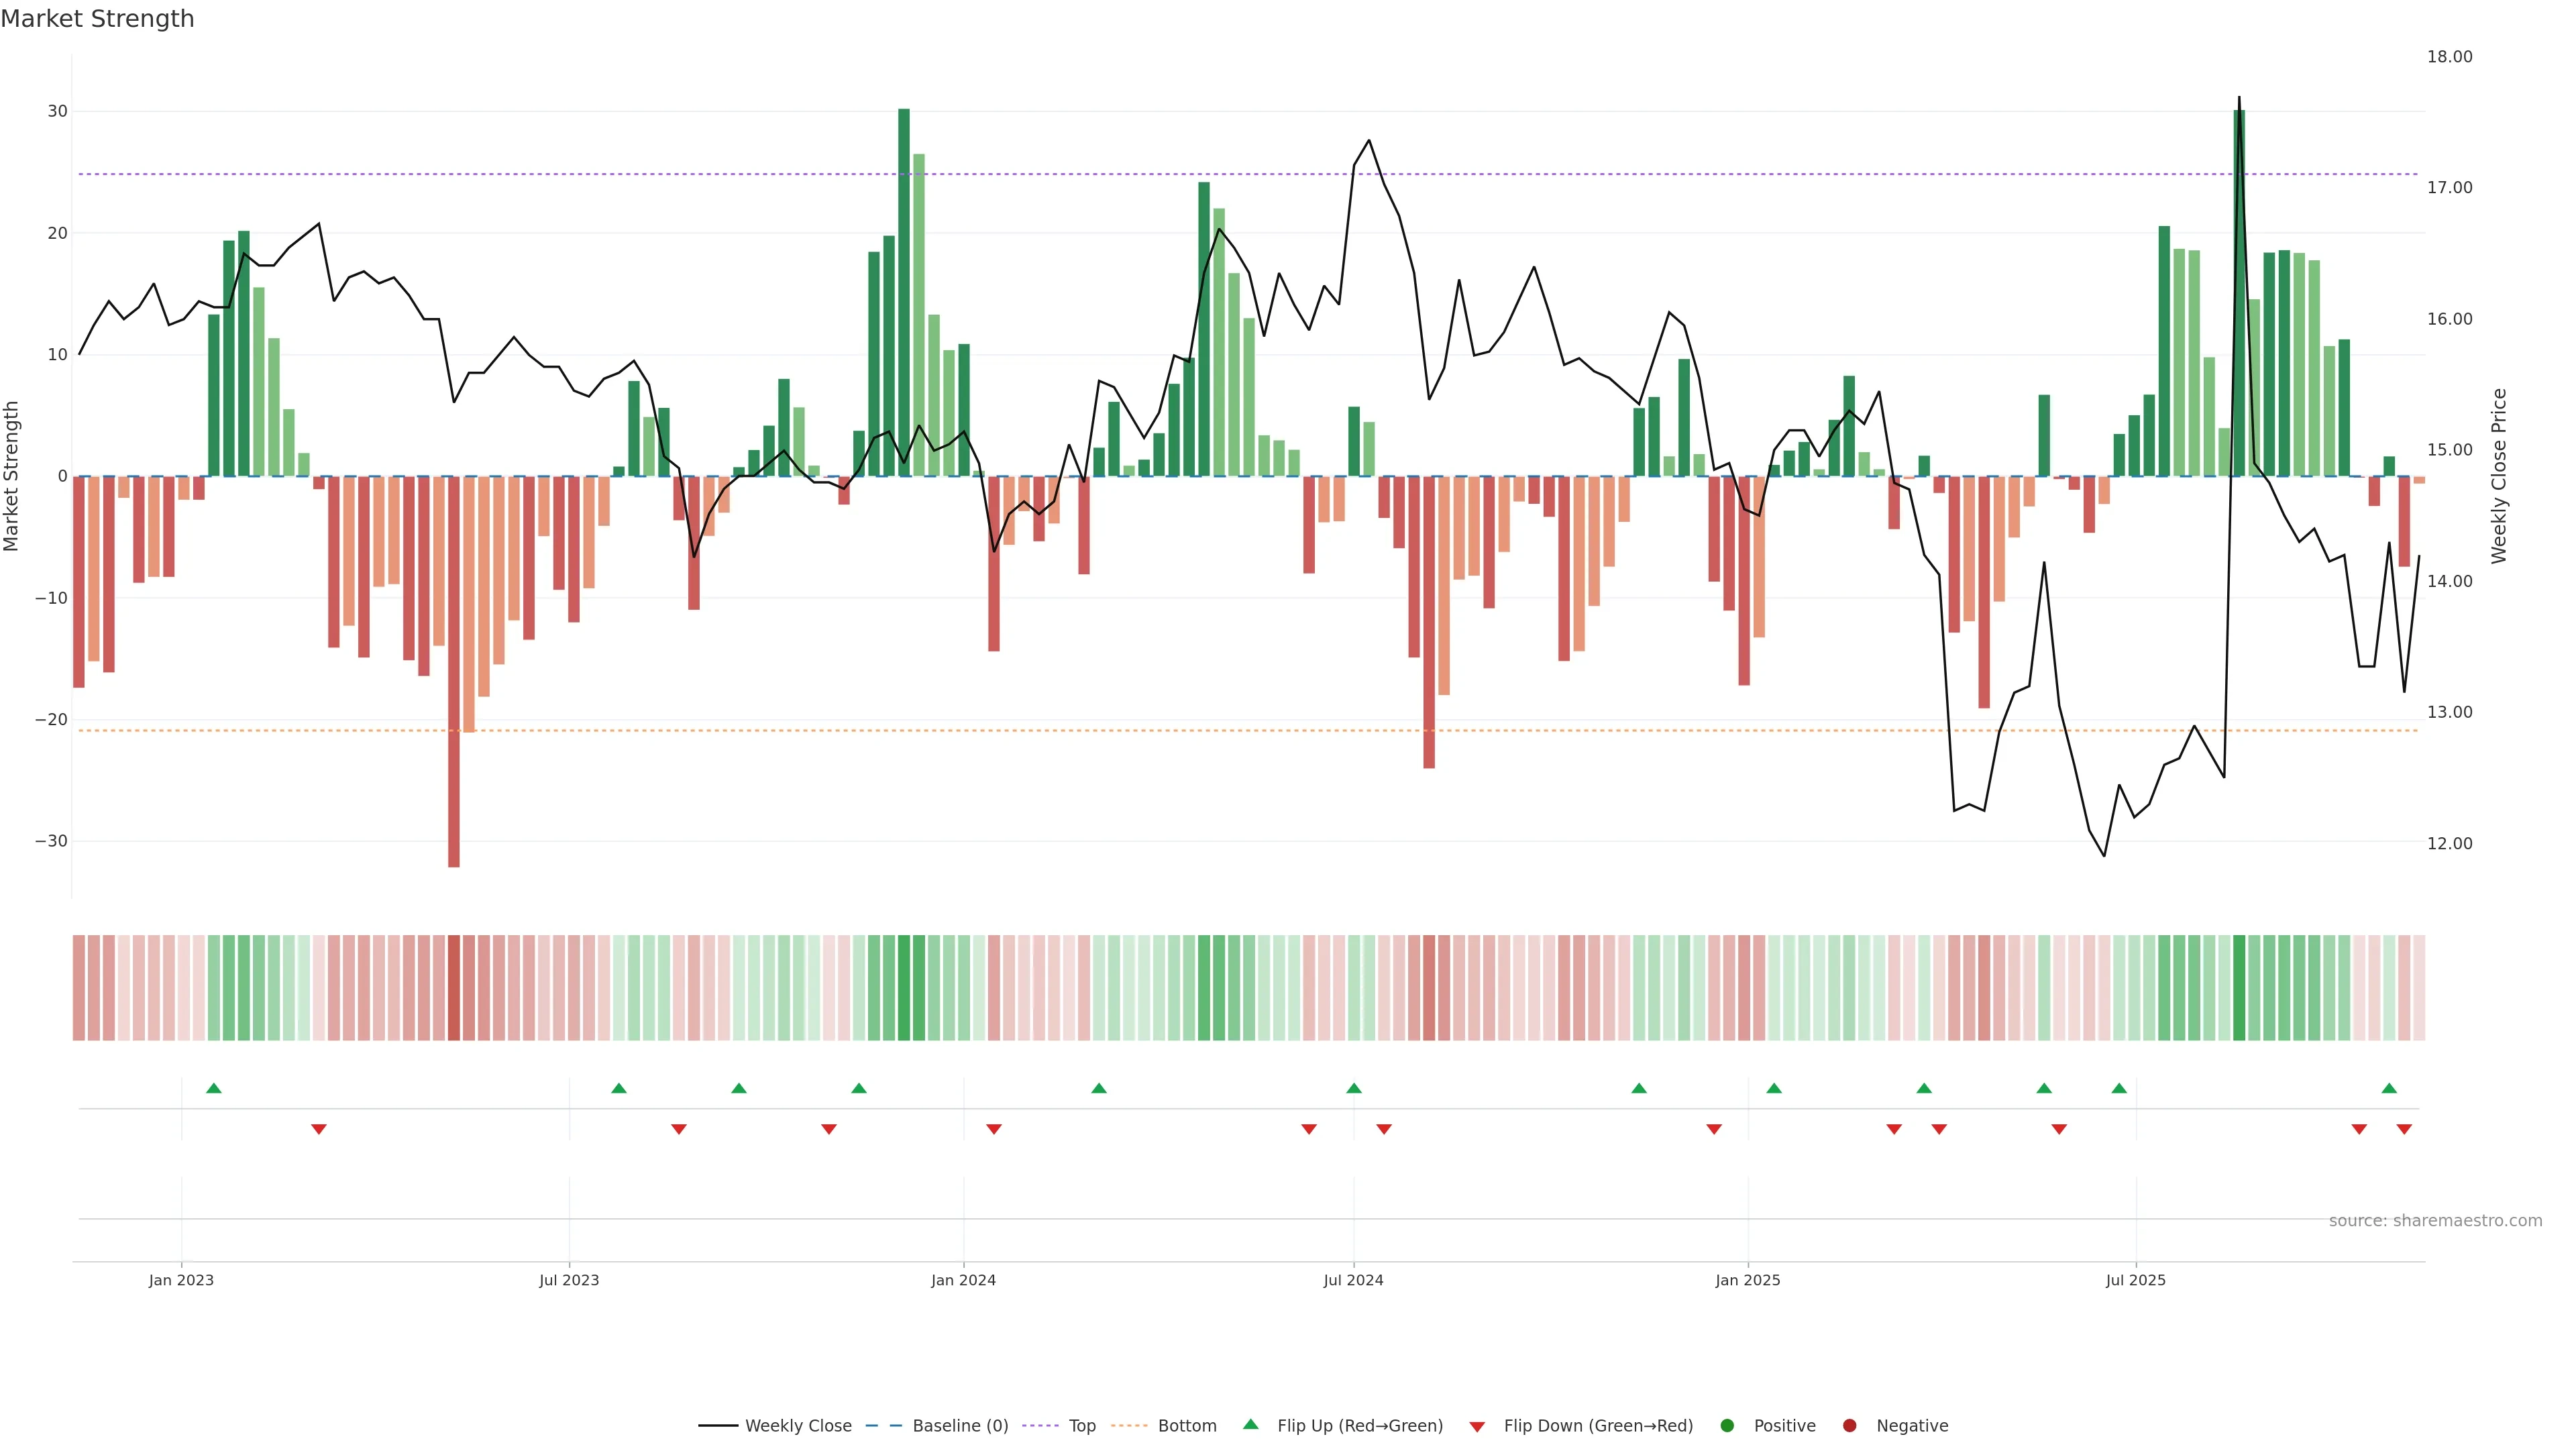Click the rightmost red Flip Down triangle marker
Viewport: 2576px width, 1449px height.
(2404, 1129)
